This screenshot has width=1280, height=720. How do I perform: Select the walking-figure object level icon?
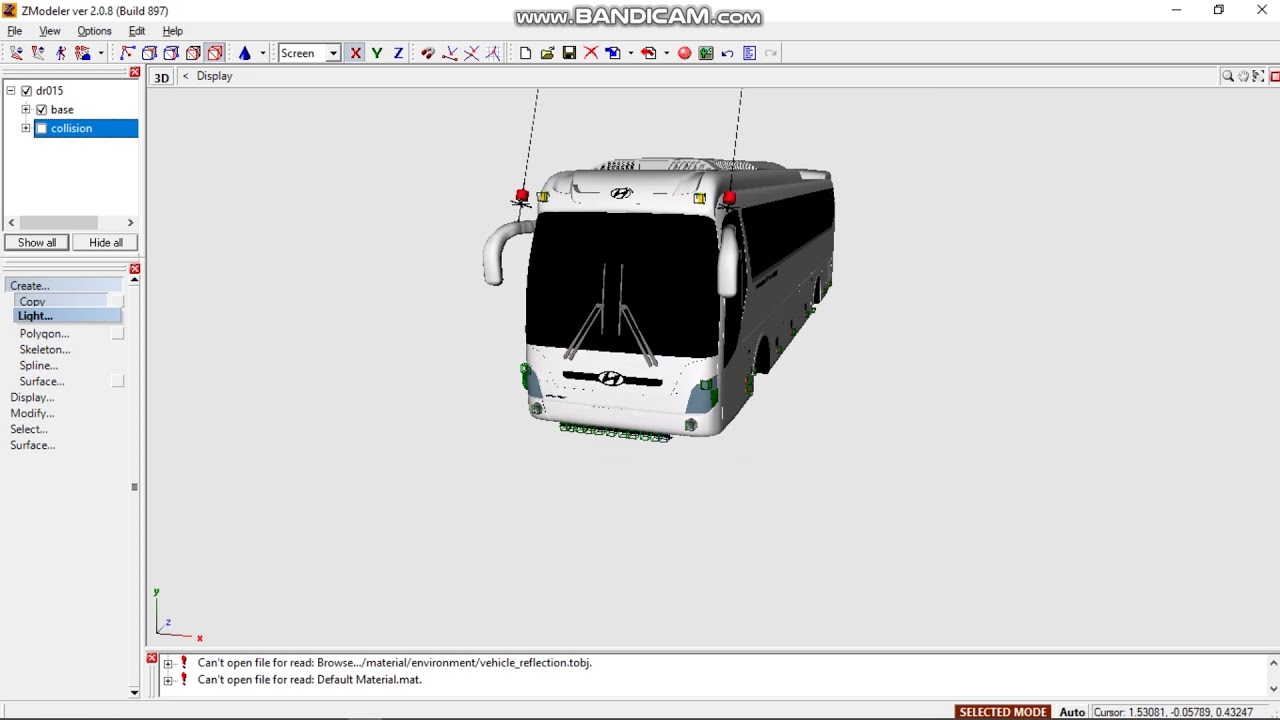click(x=60, y=53)
